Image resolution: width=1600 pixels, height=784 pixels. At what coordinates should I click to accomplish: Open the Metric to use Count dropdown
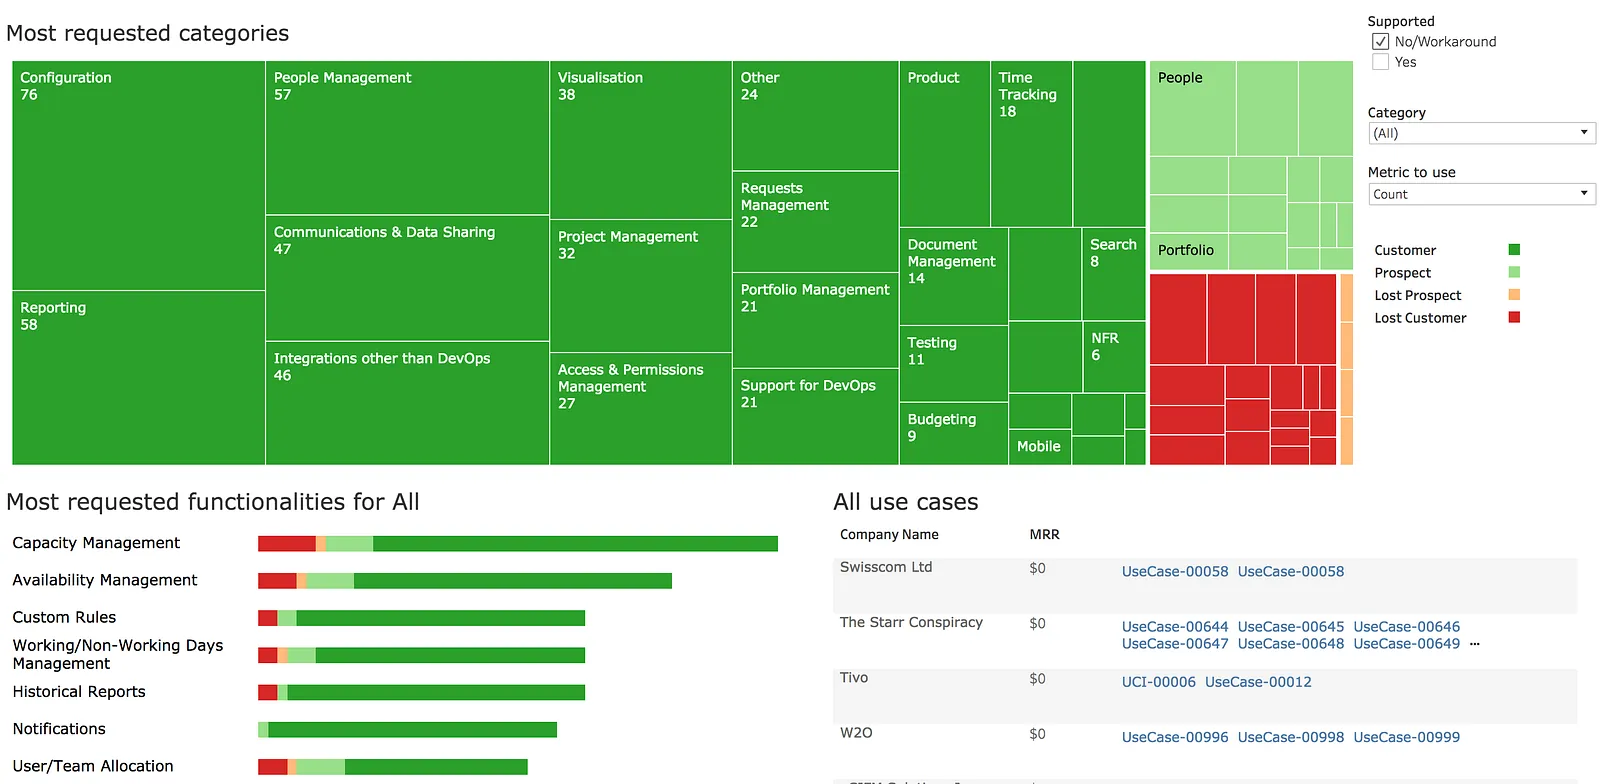(1481, 194)
